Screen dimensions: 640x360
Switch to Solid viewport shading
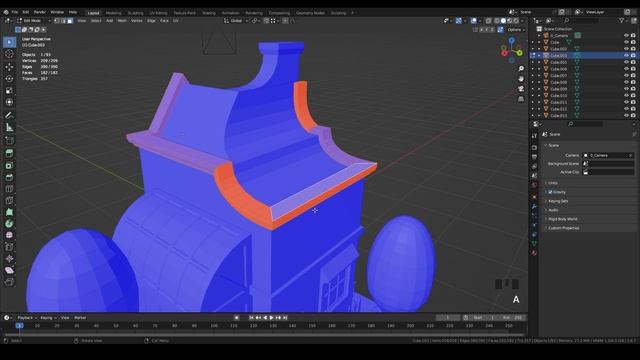pos(503,21)
